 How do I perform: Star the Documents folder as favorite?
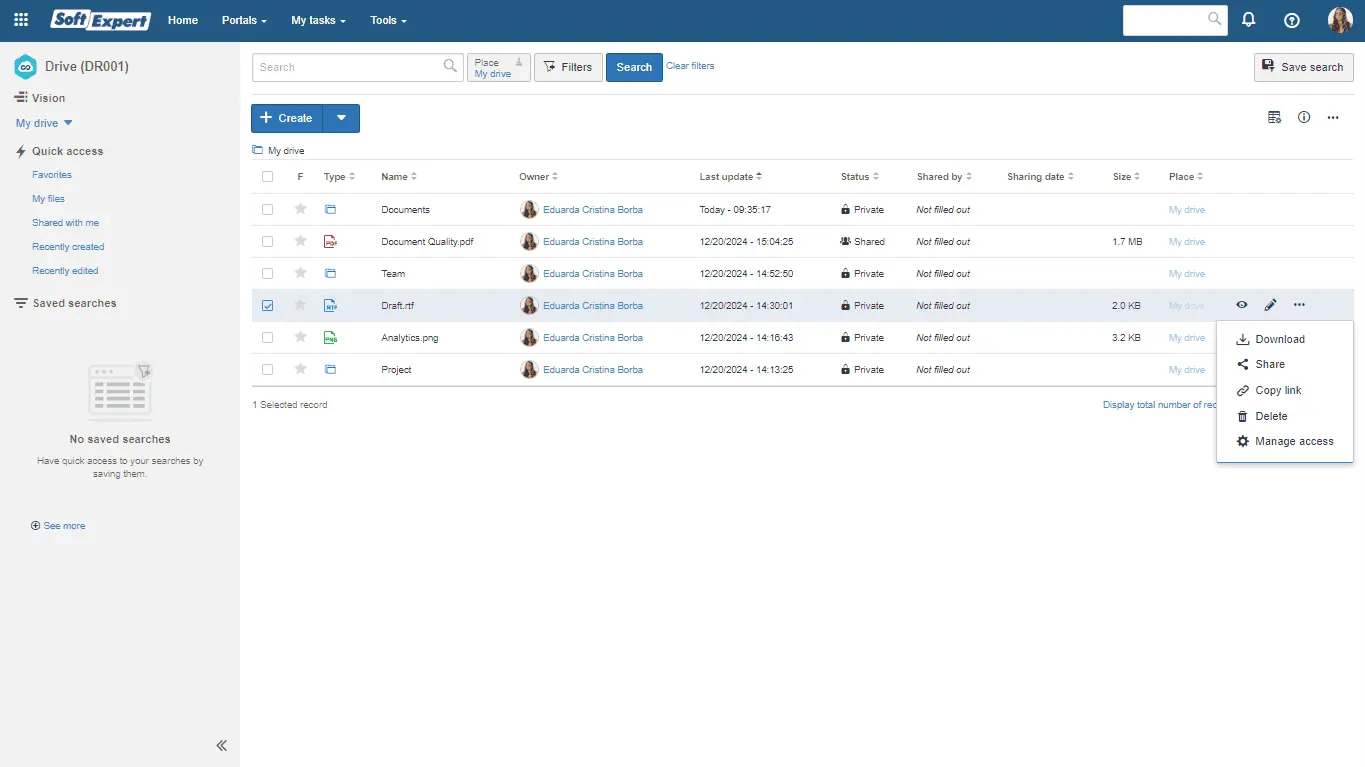300,210
